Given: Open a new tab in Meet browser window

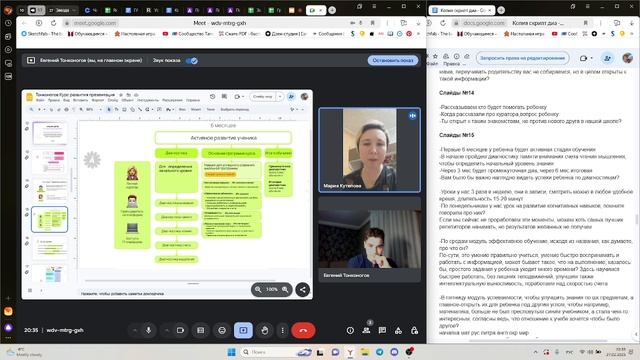Looking at the screenshot, I should pyautogui.click(x=332, y=10).
